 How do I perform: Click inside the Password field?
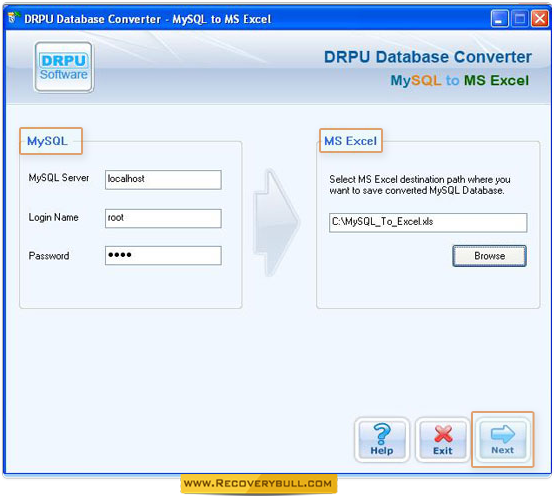[163, 255]
